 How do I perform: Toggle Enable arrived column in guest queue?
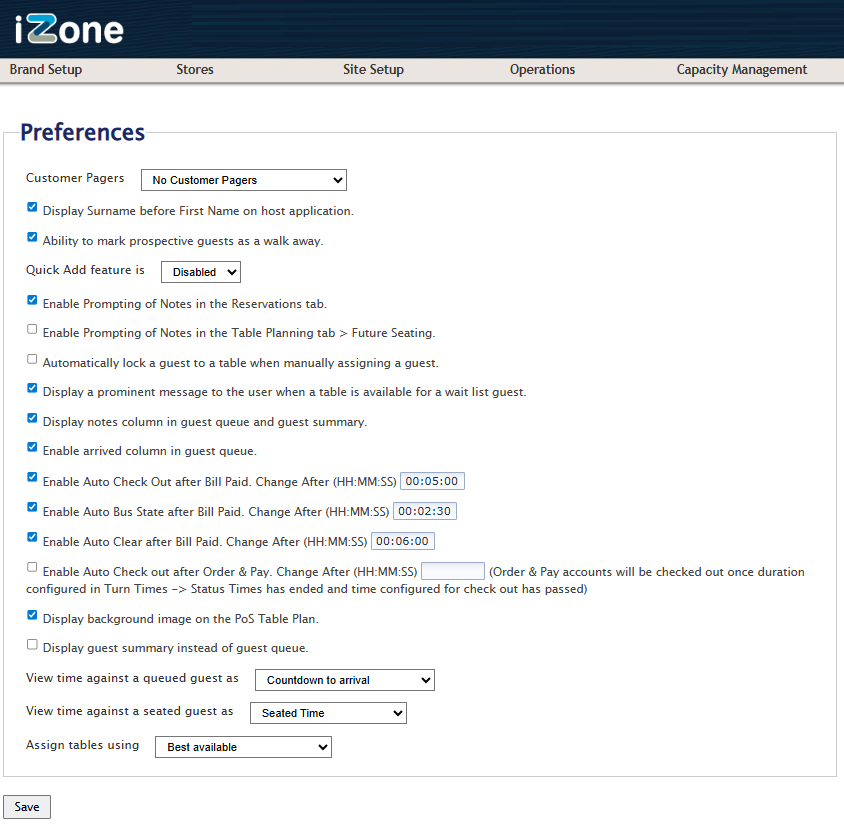coord(33,447)
